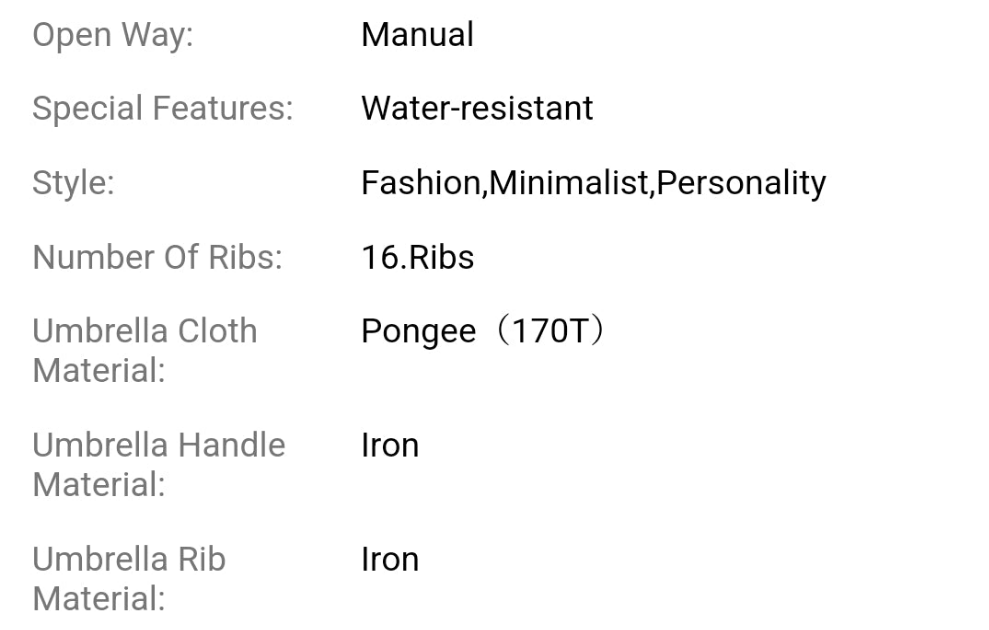Select the 'Iron' value for Umbrella Rib
The image size is (989, 630).
[x=389, y=560]
